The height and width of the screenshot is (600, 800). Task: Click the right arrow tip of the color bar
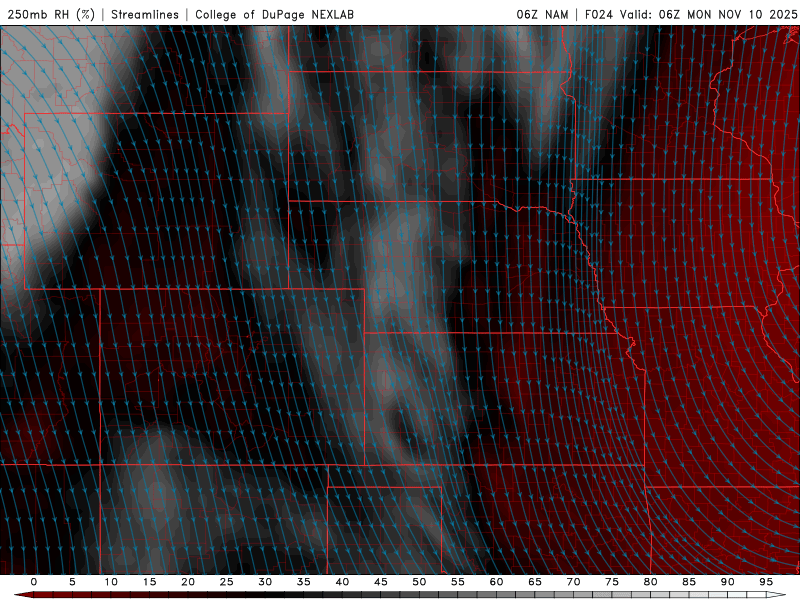(778, 595)
